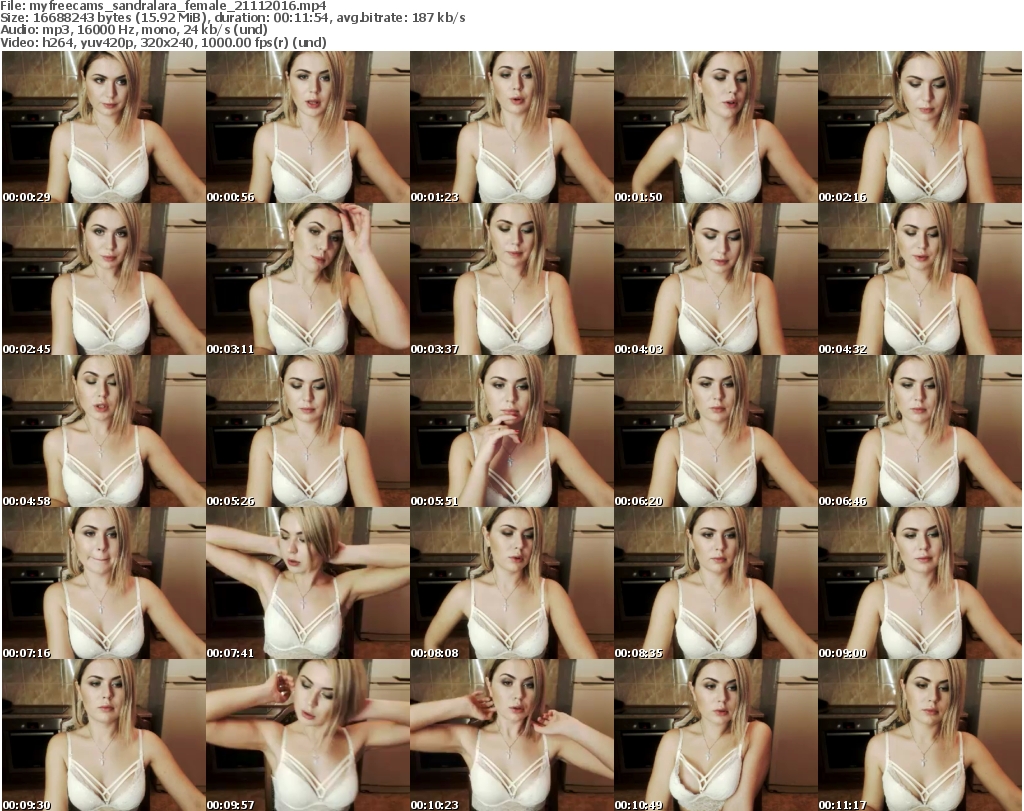Select the thumbnail timestamped 00:10:49
Viewport: 1024px width, 811px height.
click(x=715, y=735)
